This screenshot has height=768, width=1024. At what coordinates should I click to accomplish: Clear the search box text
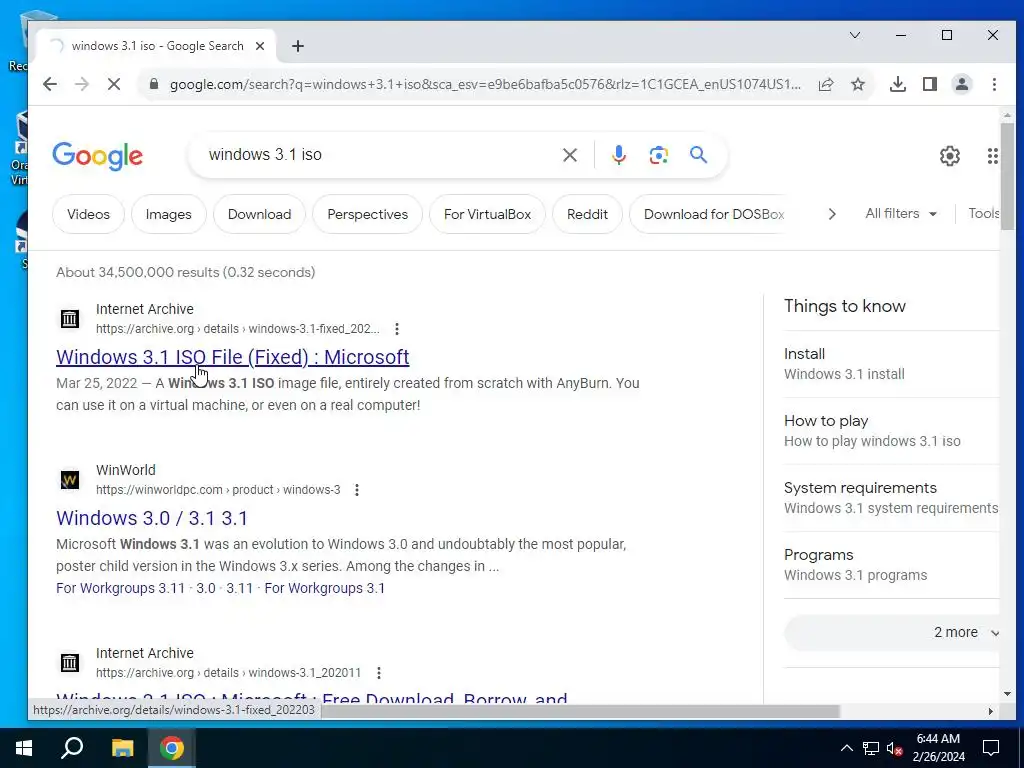(569, 155)
